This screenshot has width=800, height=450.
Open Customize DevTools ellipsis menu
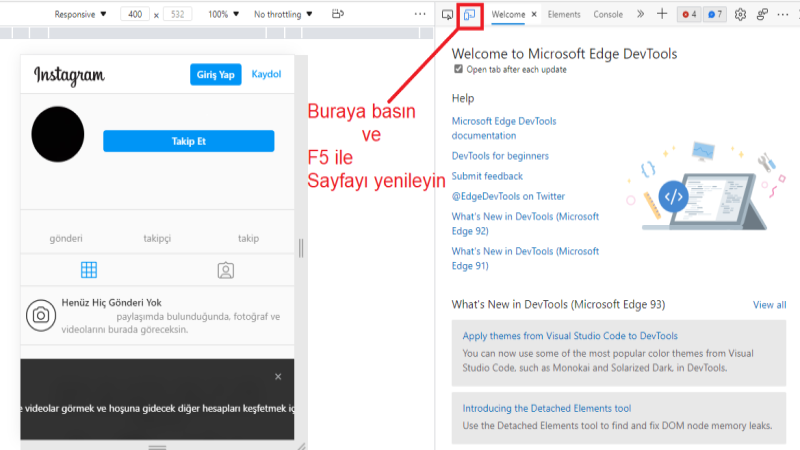click(783, 15)
